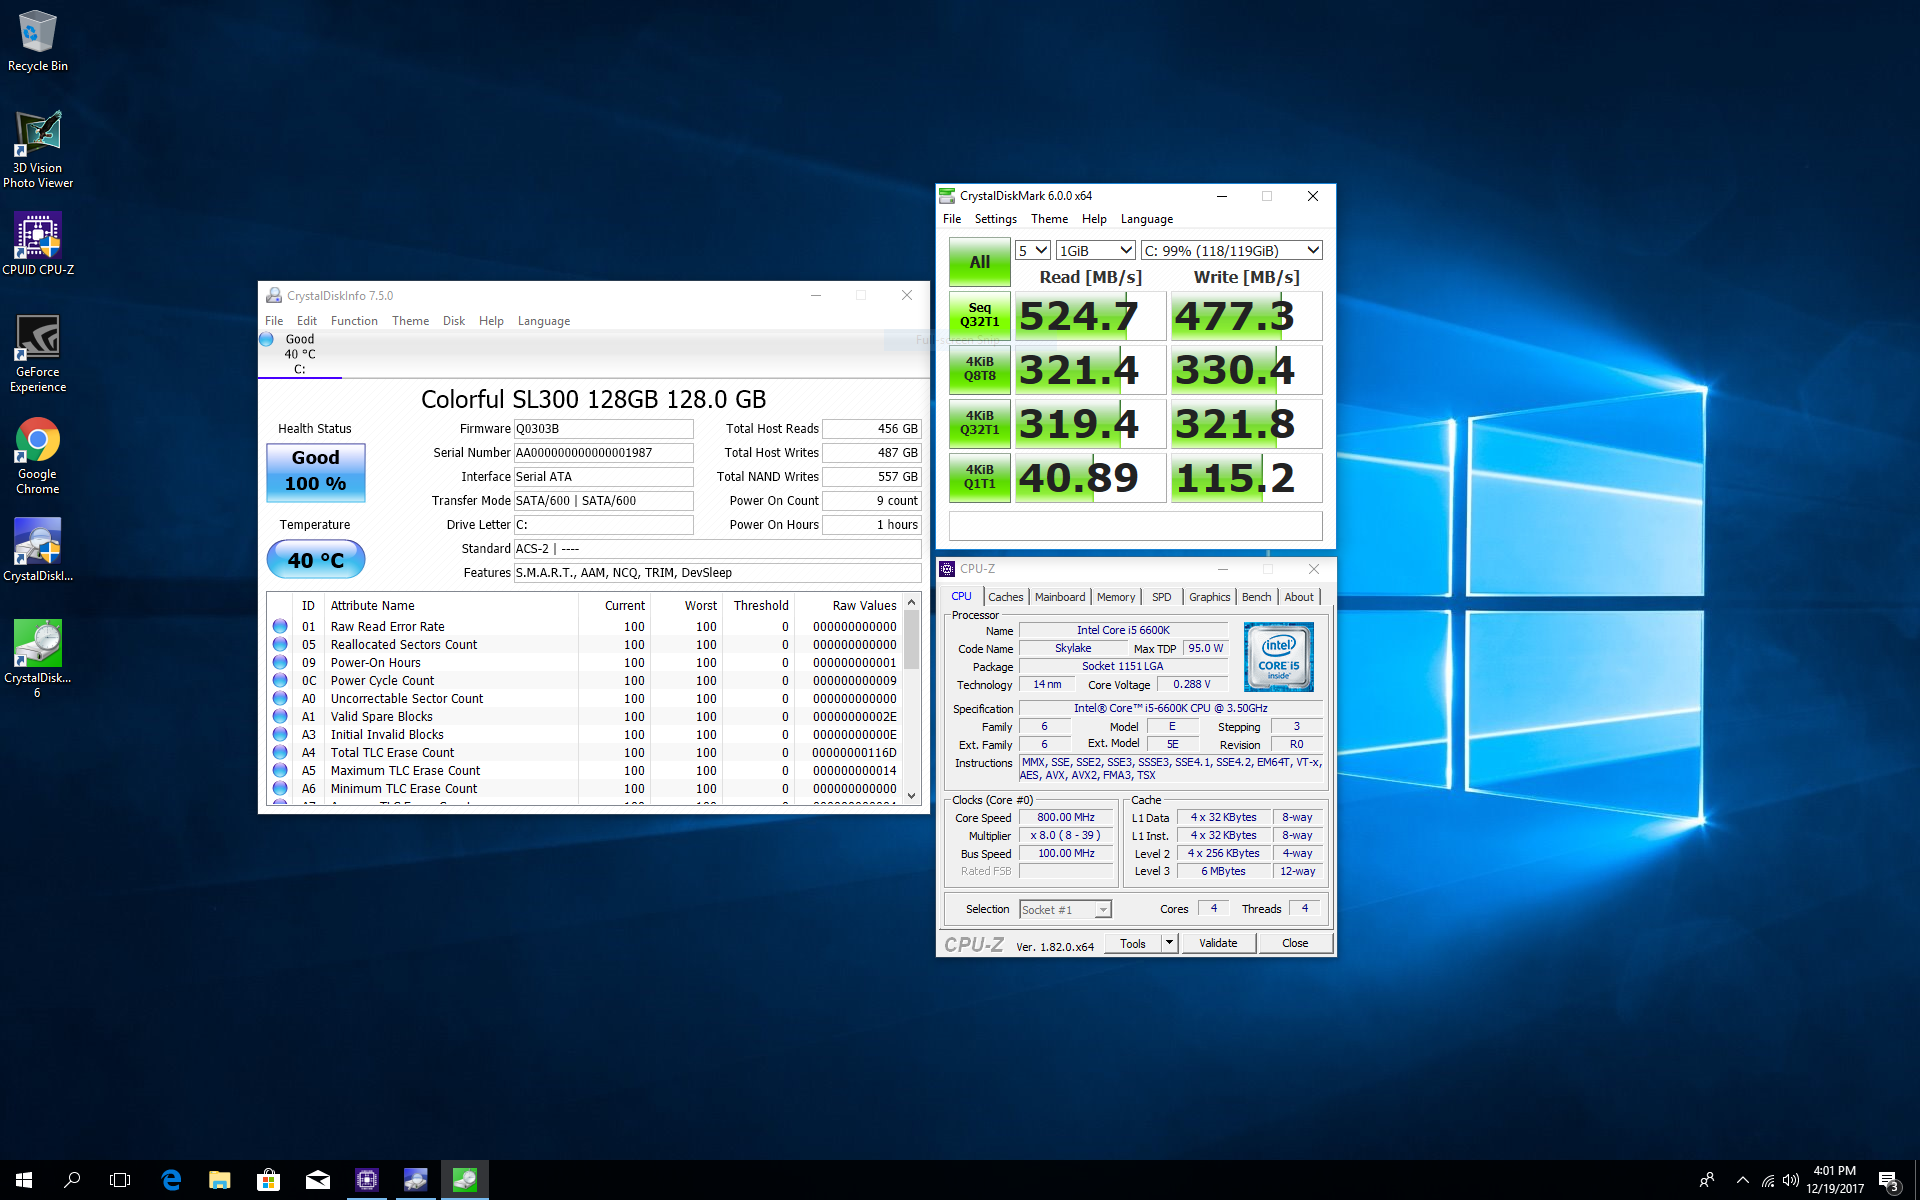This screenshot has height=1200, width=1920.
Task: Open File Explorer from taskbar
Action: (x=219, y=1180)
